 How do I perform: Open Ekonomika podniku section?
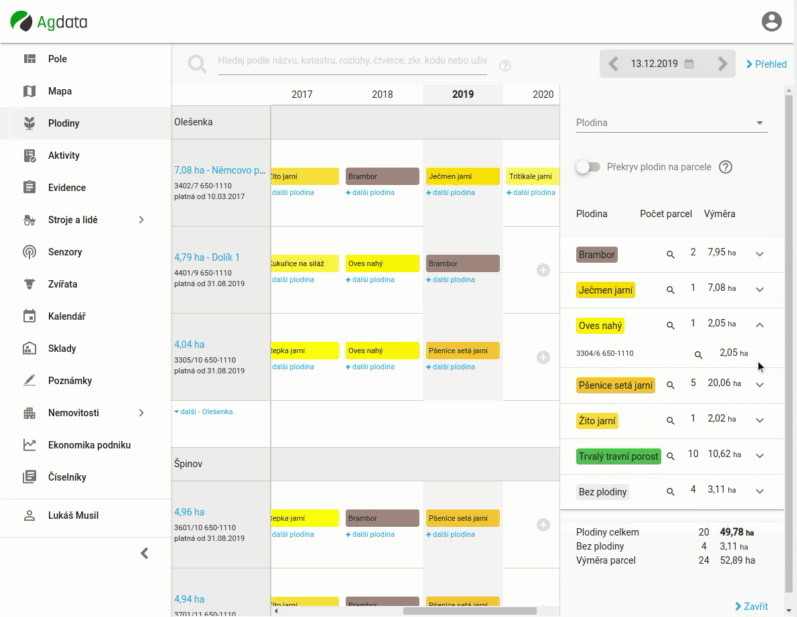point(85,445)
